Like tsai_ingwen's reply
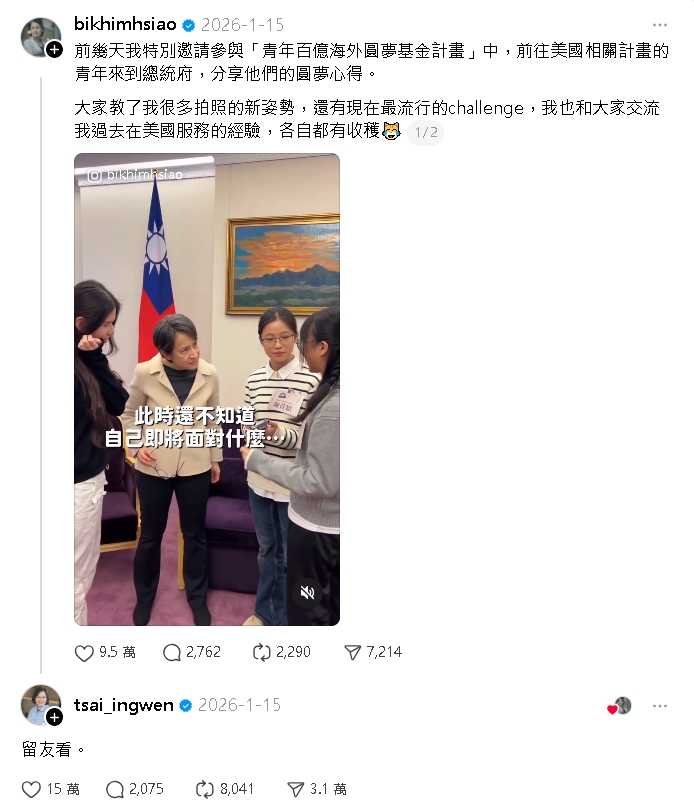 [x=31, y=789]
